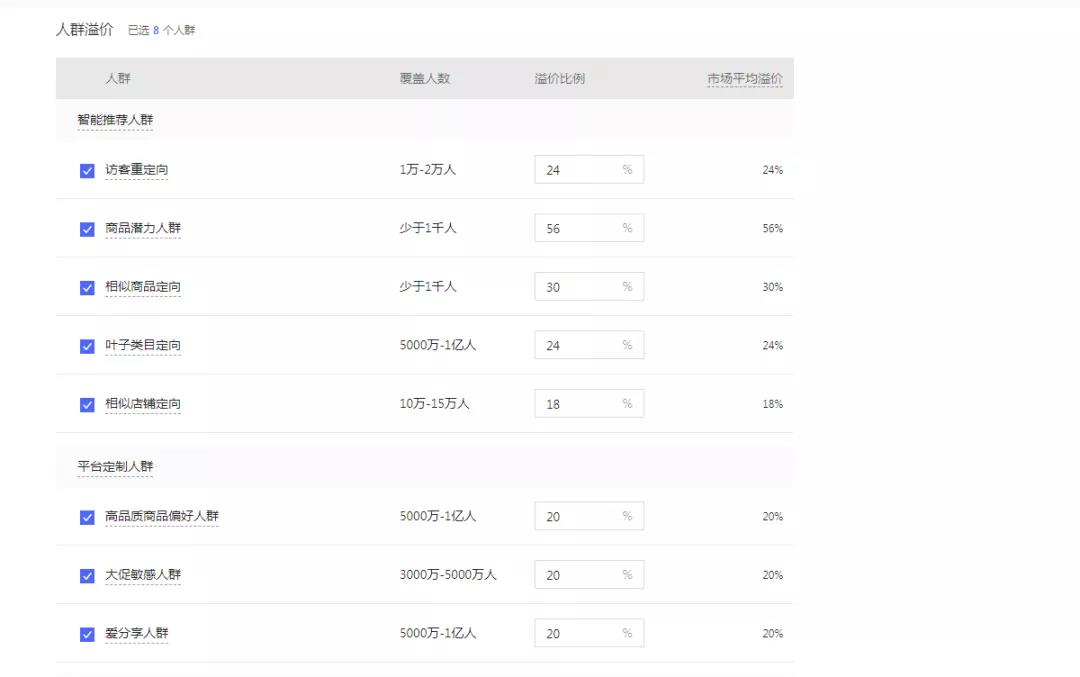Uncheck the 商品潜力人群 checkbox
Viewport: 1080px width, 677px height.
(87, 229)
